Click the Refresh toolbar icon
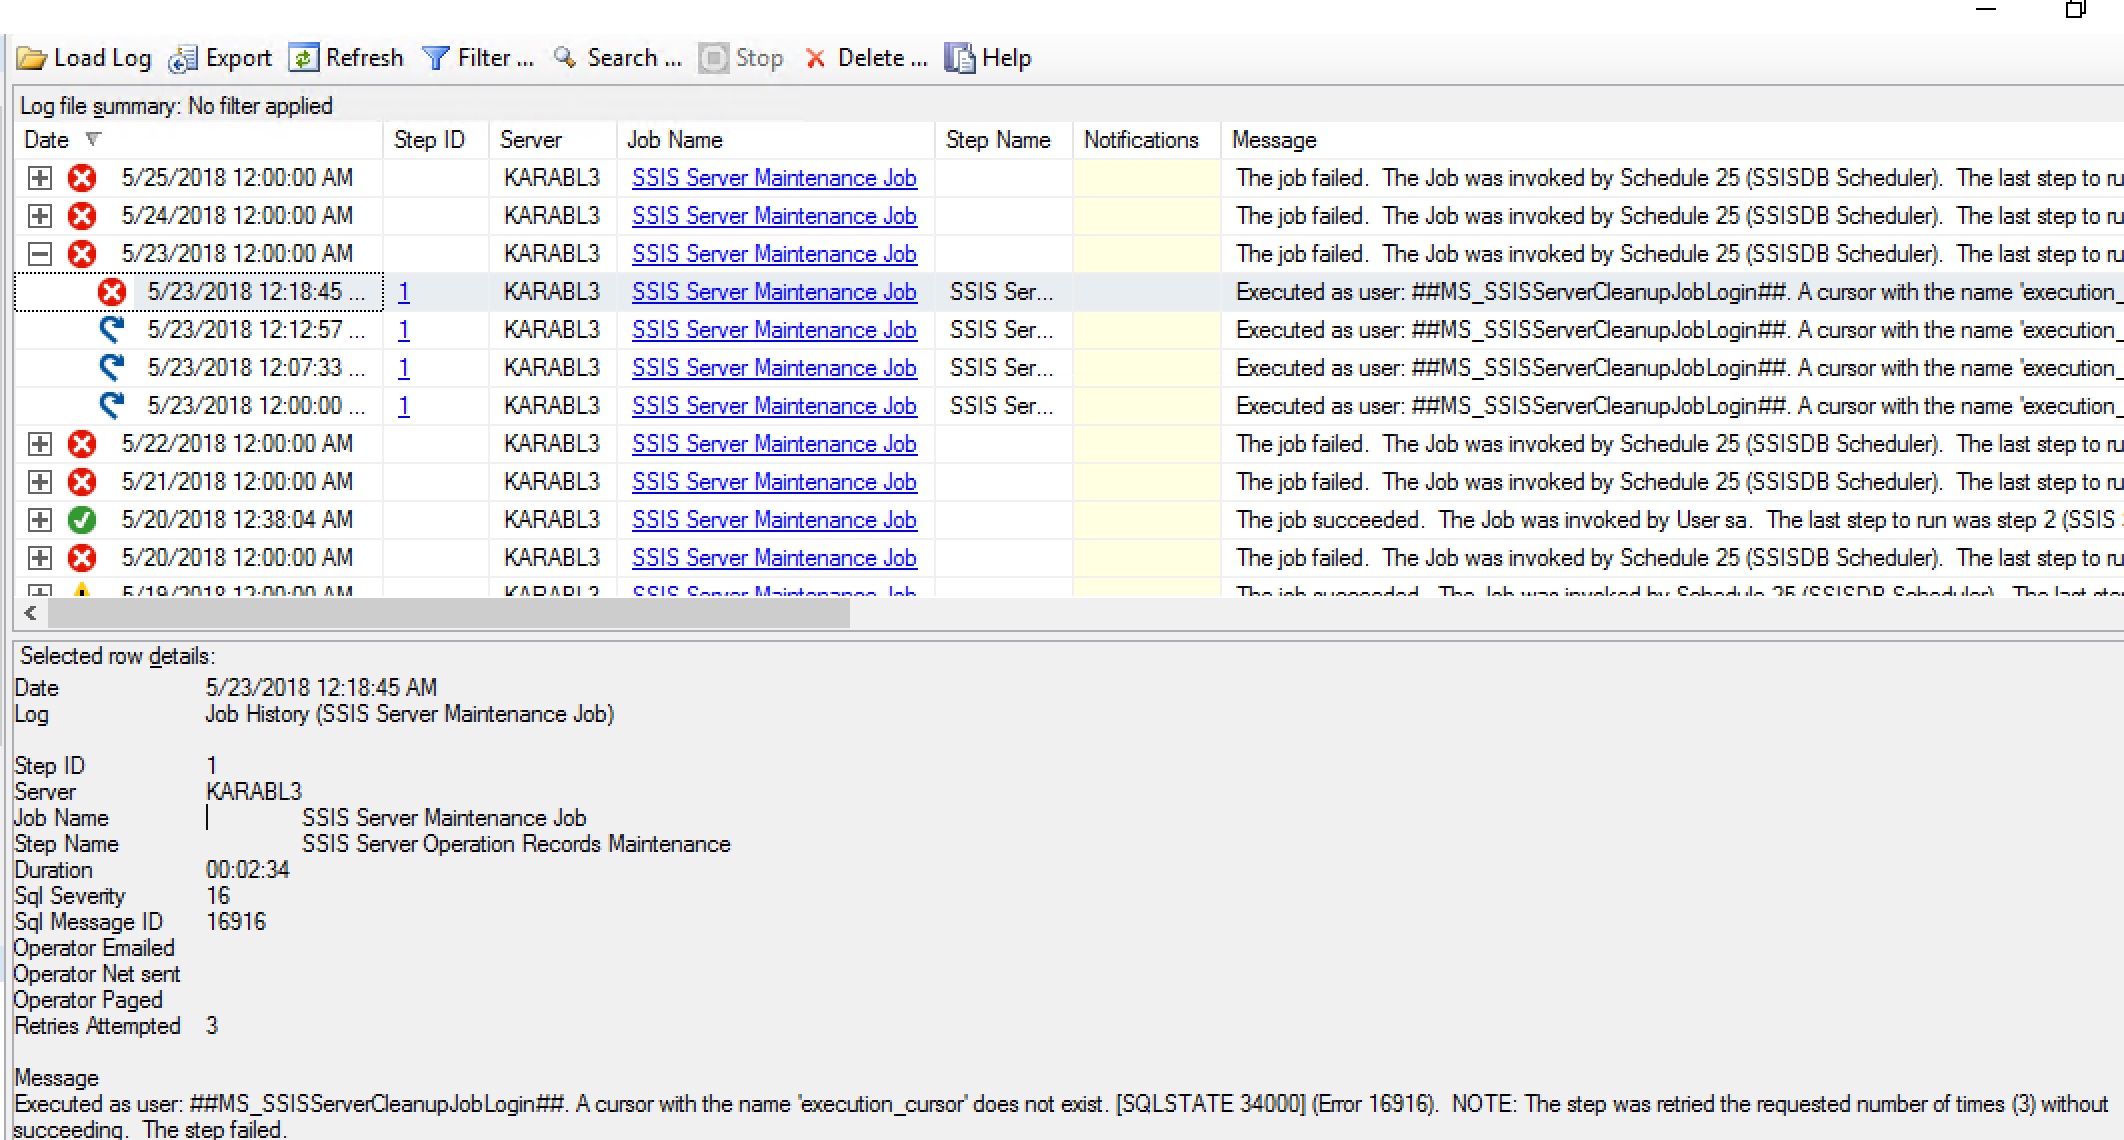The image size is (2124, 1140). 303,58
